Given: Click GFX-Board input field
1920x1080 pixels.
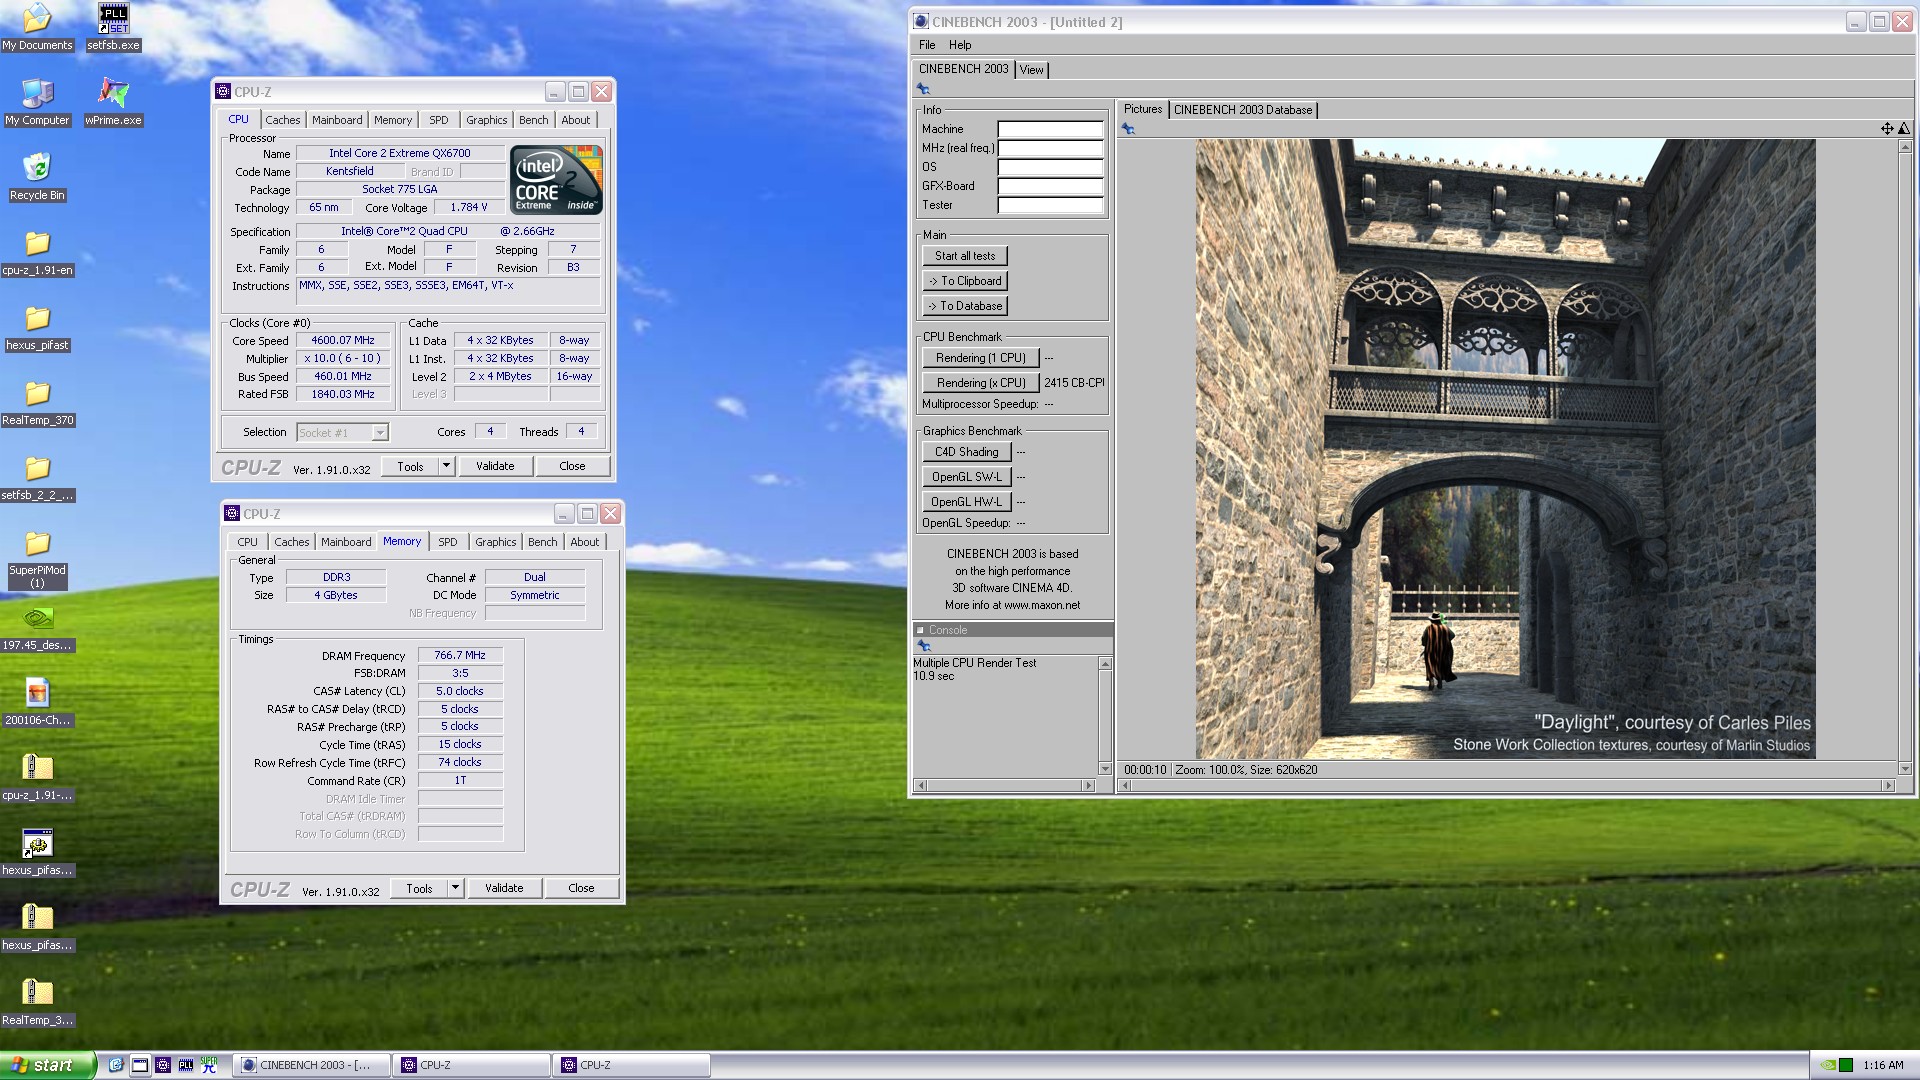Looking at the screenshot, I should [x=1050, y=186].
